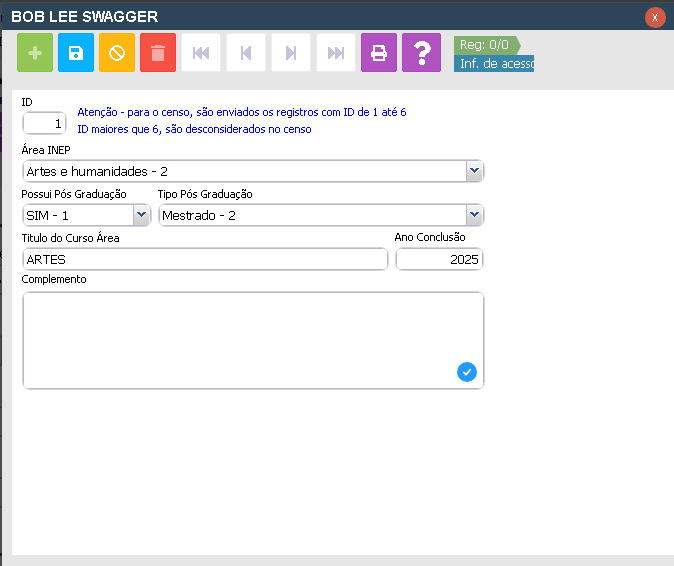Open help with the question mark icon

click(421, 53)
